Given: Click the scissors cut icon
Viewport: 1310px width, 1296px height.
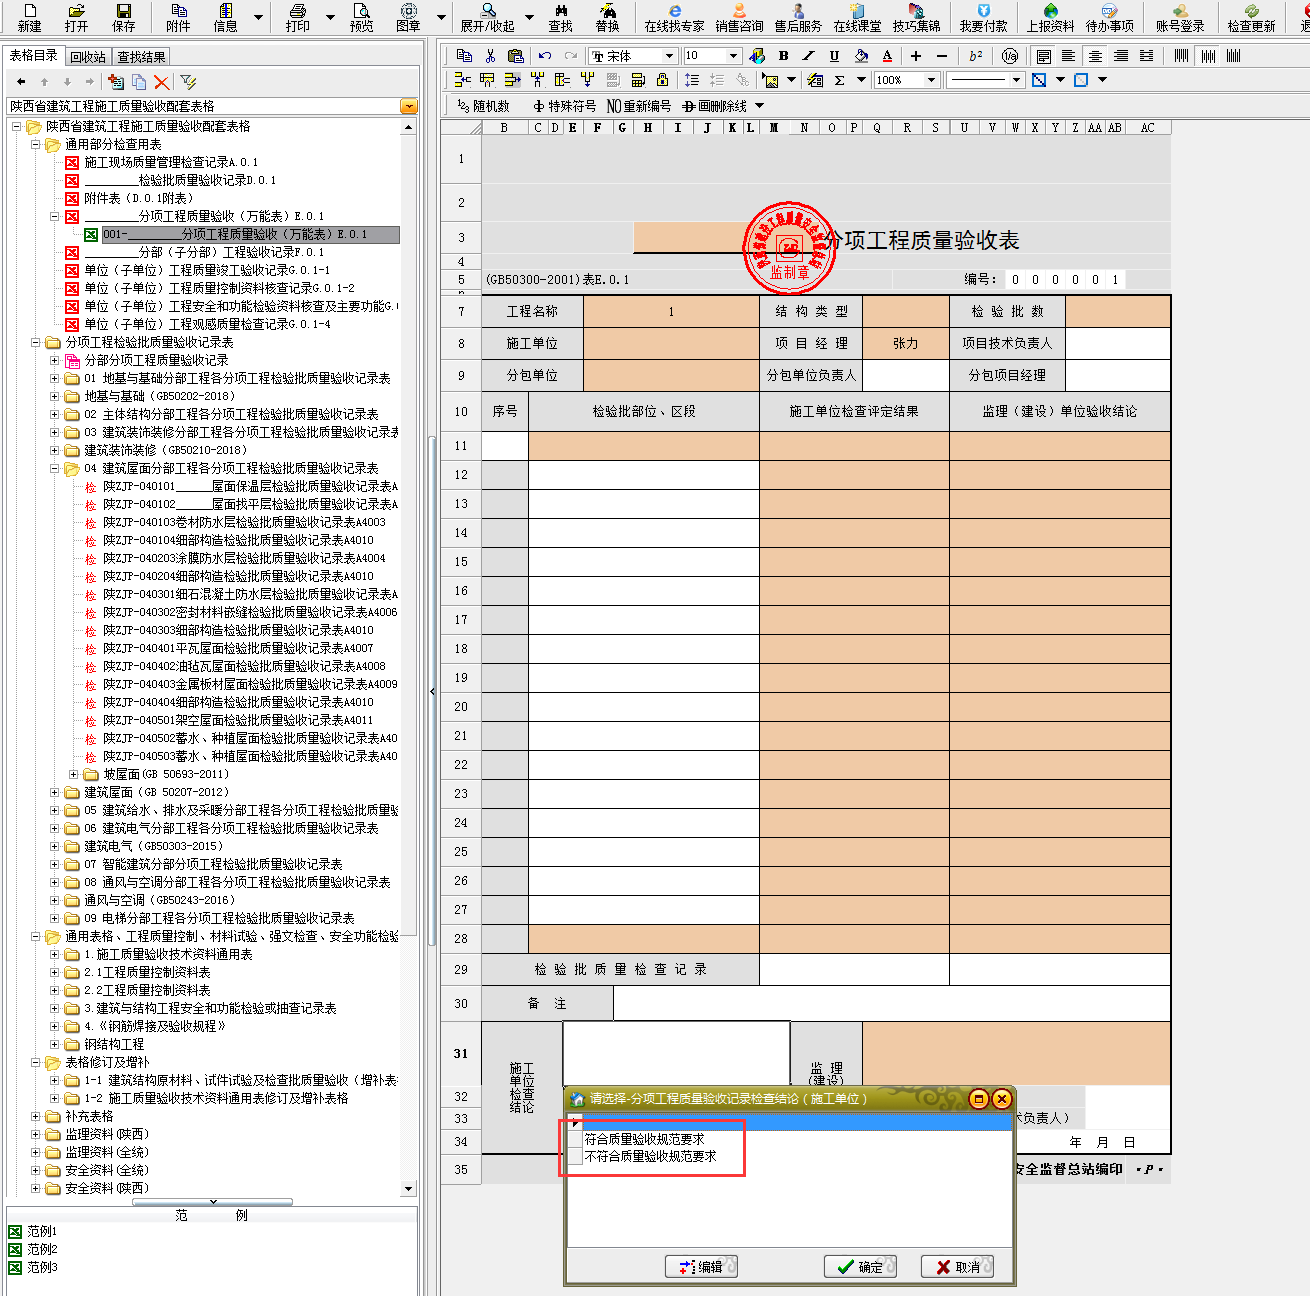Looking at the screenshot, I should coord(490,56).
